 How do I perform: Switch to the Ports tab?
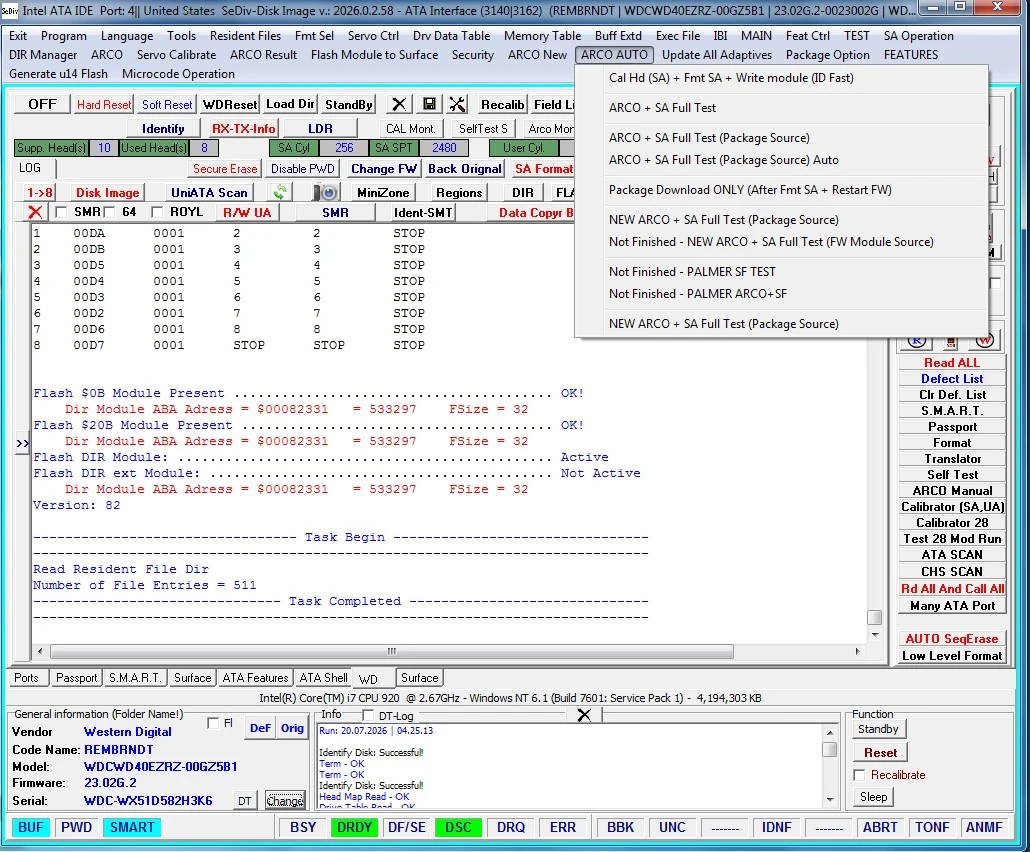coord(26,678)
